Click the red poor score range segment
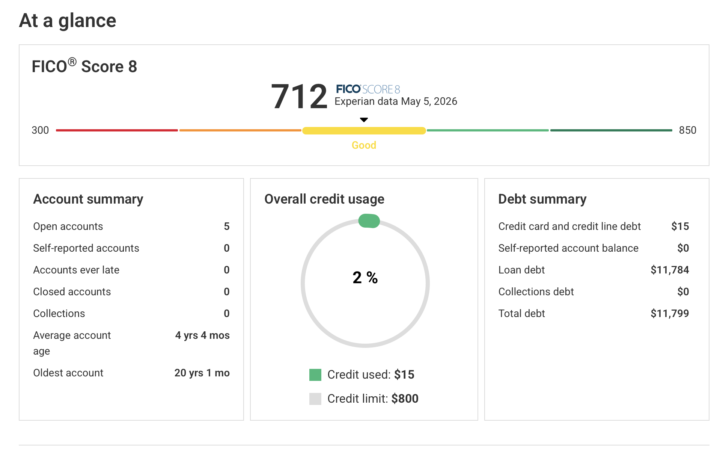 (x=117, y=130)
